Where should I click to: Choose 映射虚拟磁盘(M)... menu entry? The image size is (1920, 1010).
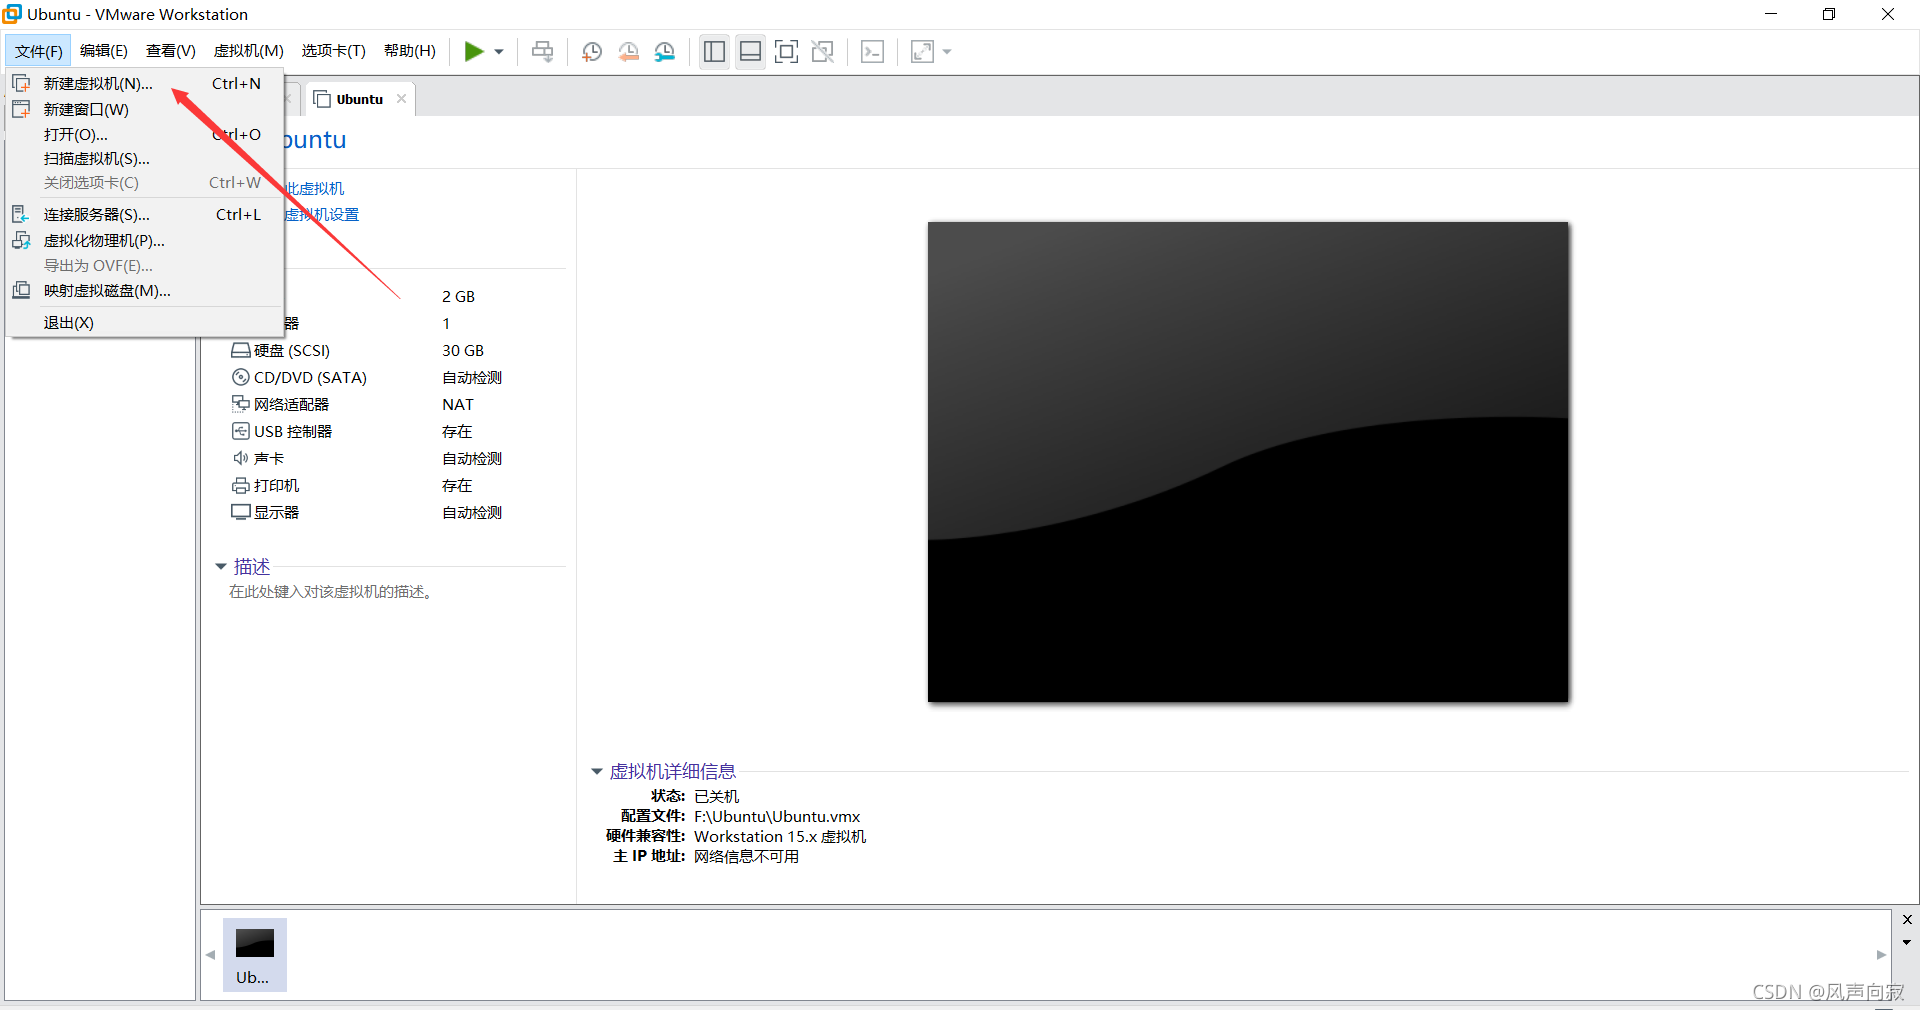coord(144,290)
